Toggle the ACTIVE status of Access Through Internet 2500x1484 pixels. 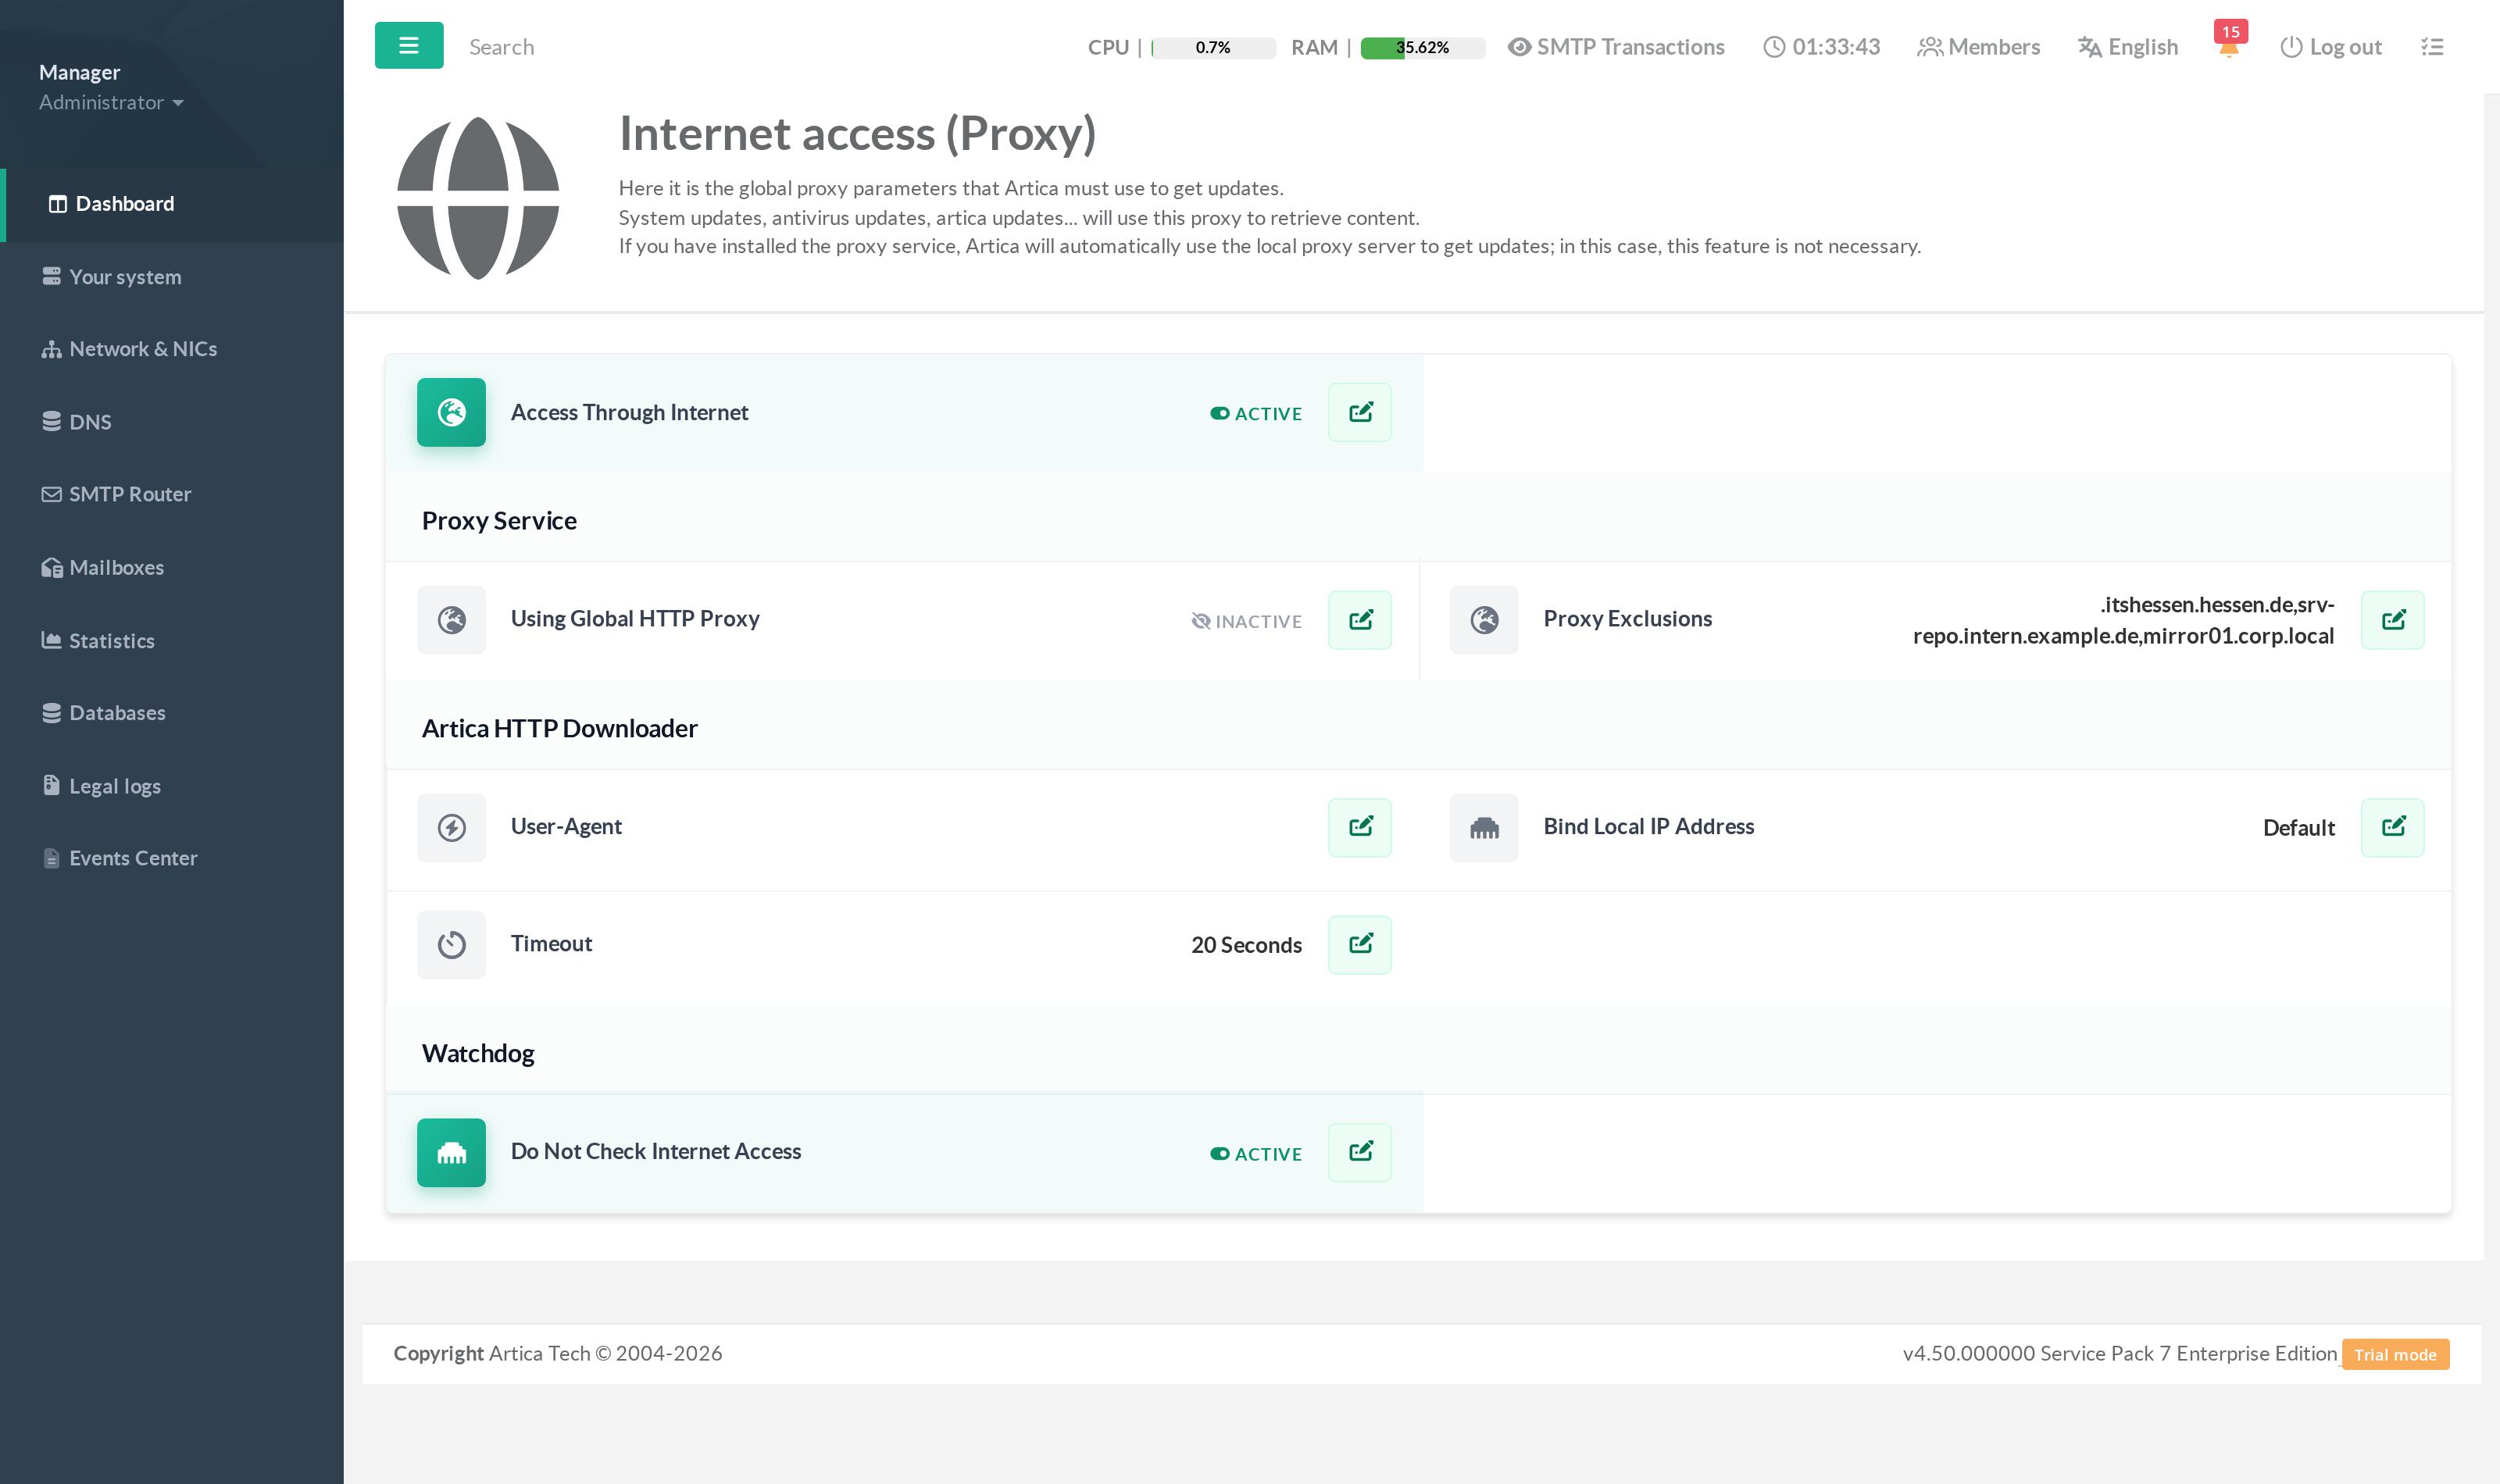pyautogui.click(x=1255, y=414)
